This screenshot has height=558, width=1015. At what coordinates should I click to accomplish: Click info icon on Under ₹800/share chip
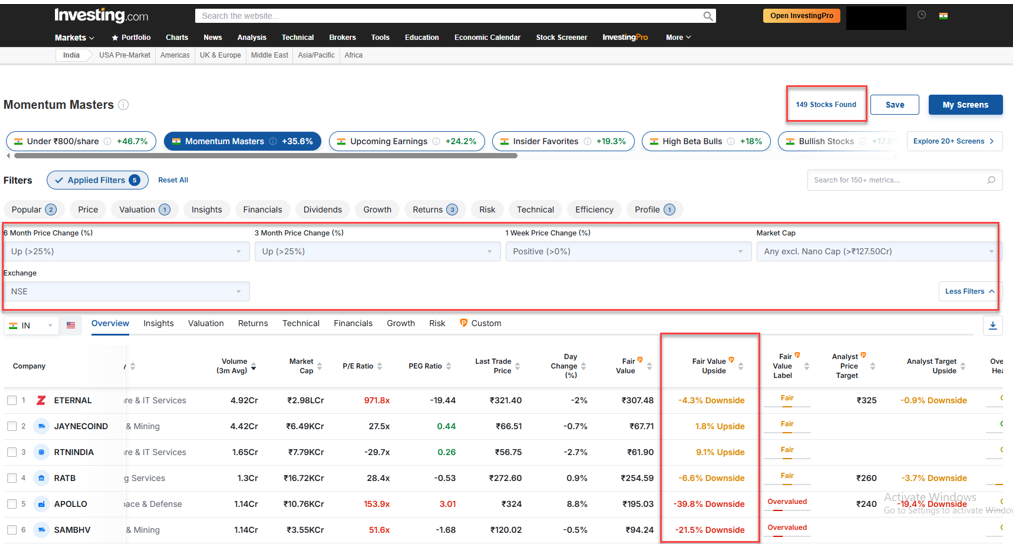click(x=107, y=141)
